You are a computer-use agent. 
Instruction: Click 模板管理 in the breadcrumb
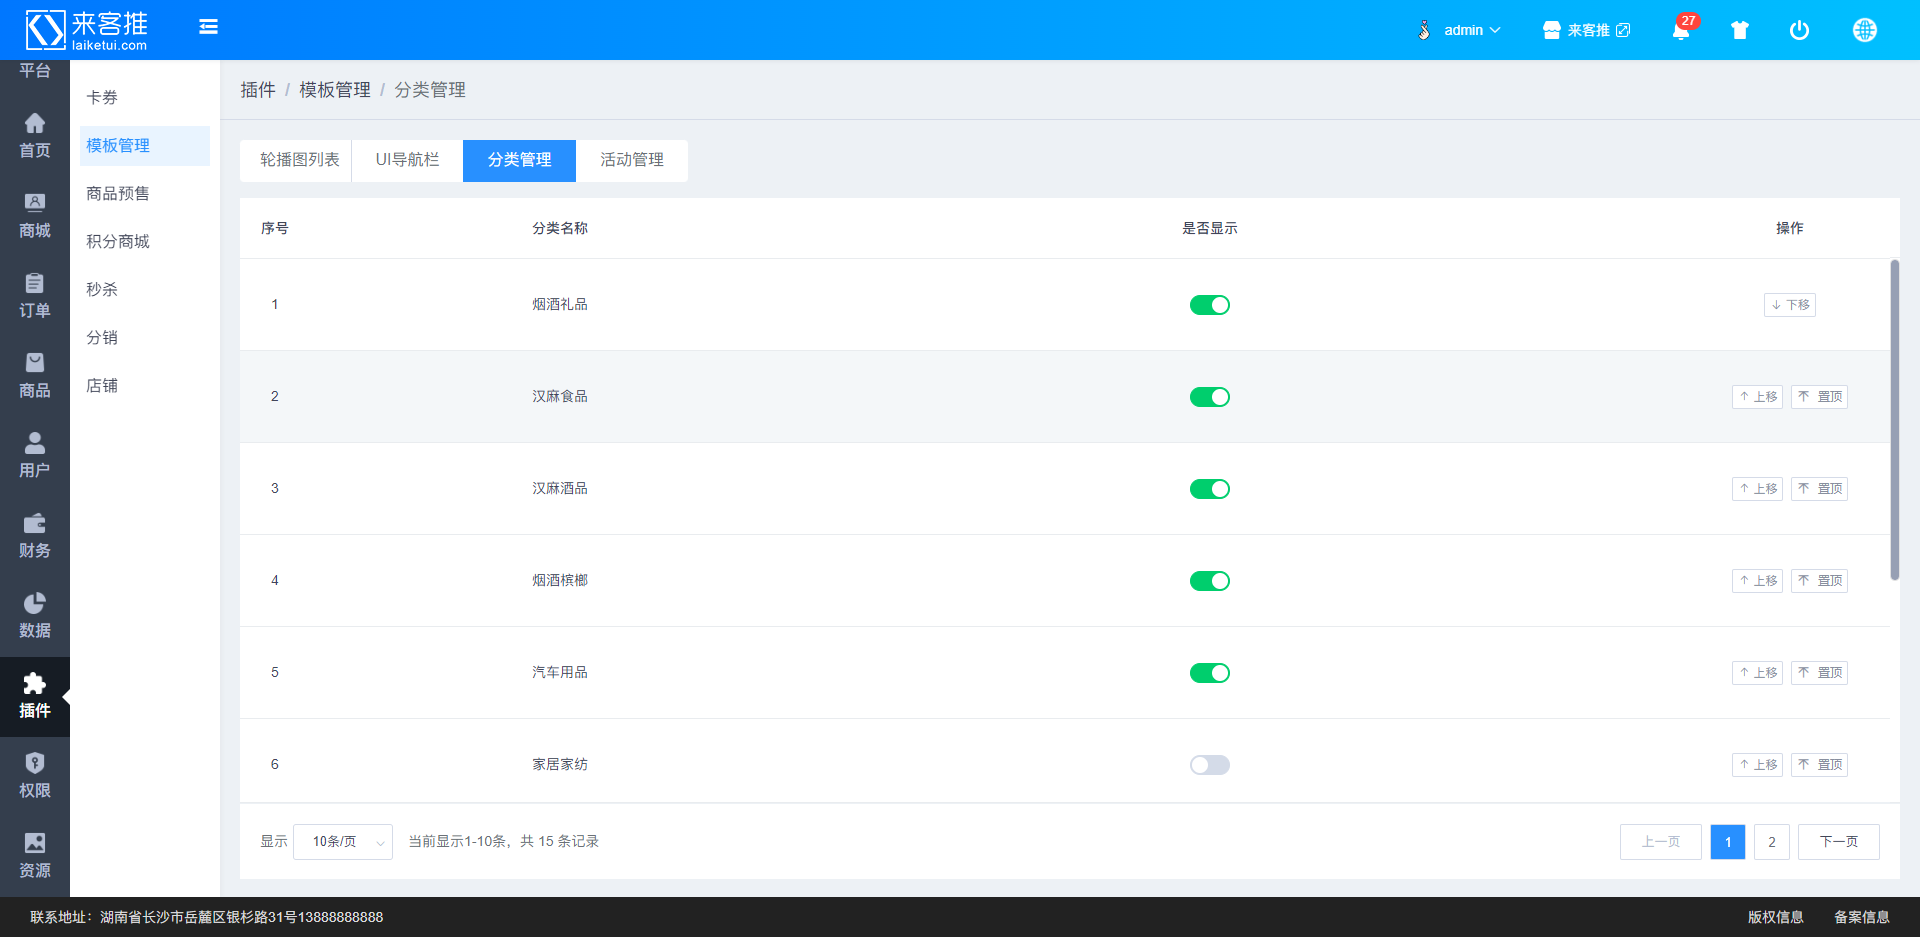coord(335,90)
